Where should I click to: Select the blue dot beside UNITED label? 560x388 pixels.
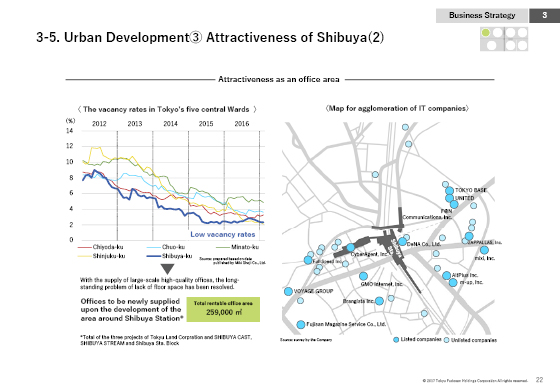[449, 198]
